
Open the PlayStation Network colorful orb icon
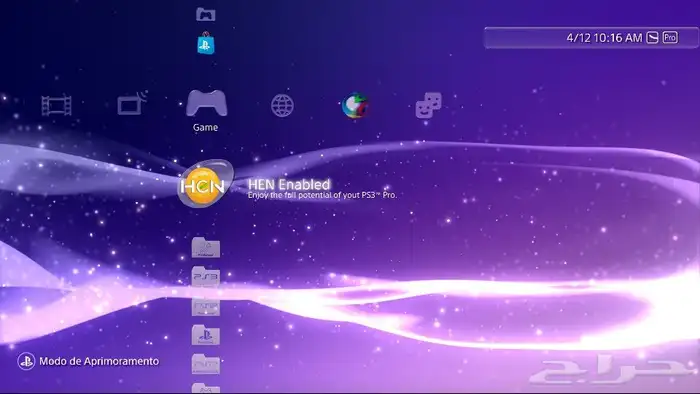(355, 105)
